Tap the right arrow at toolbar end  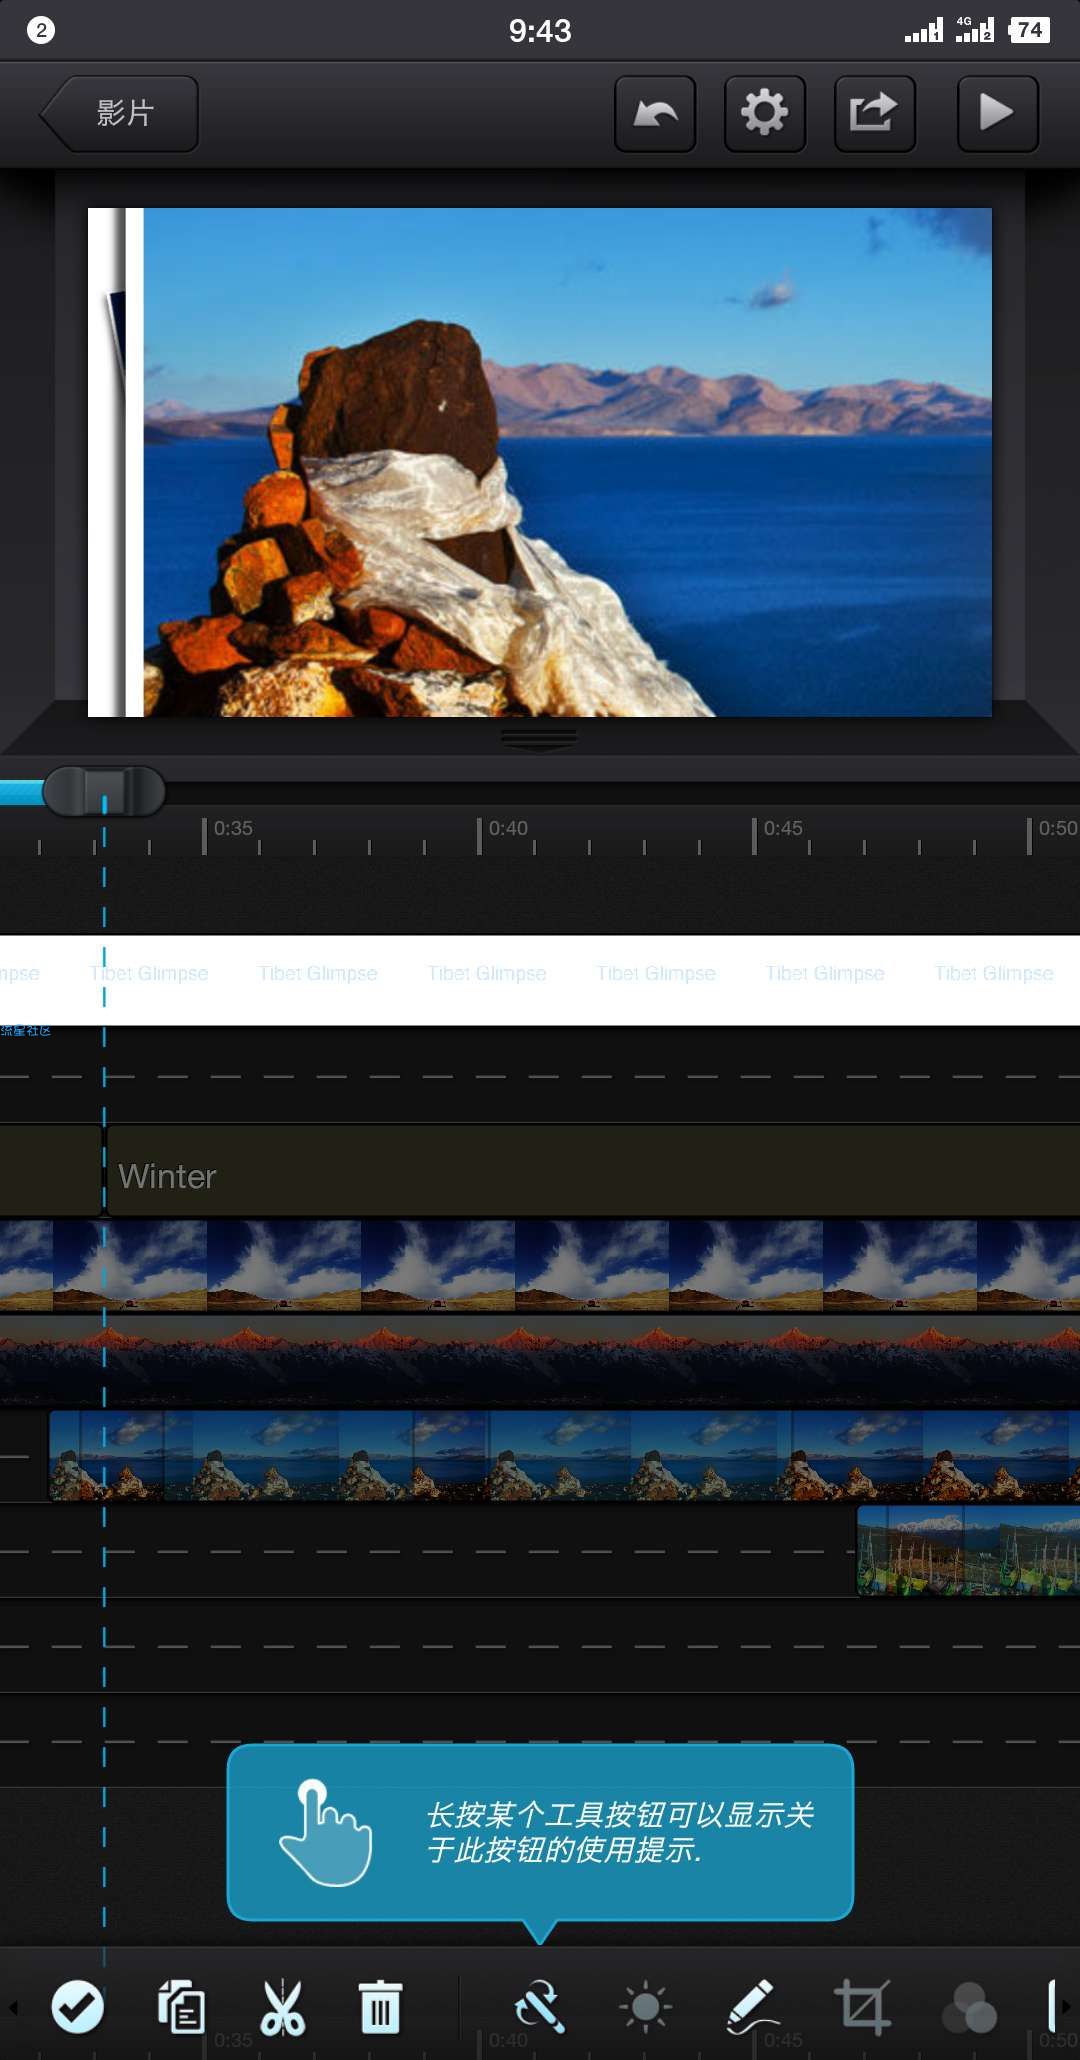[1066, 2006]
